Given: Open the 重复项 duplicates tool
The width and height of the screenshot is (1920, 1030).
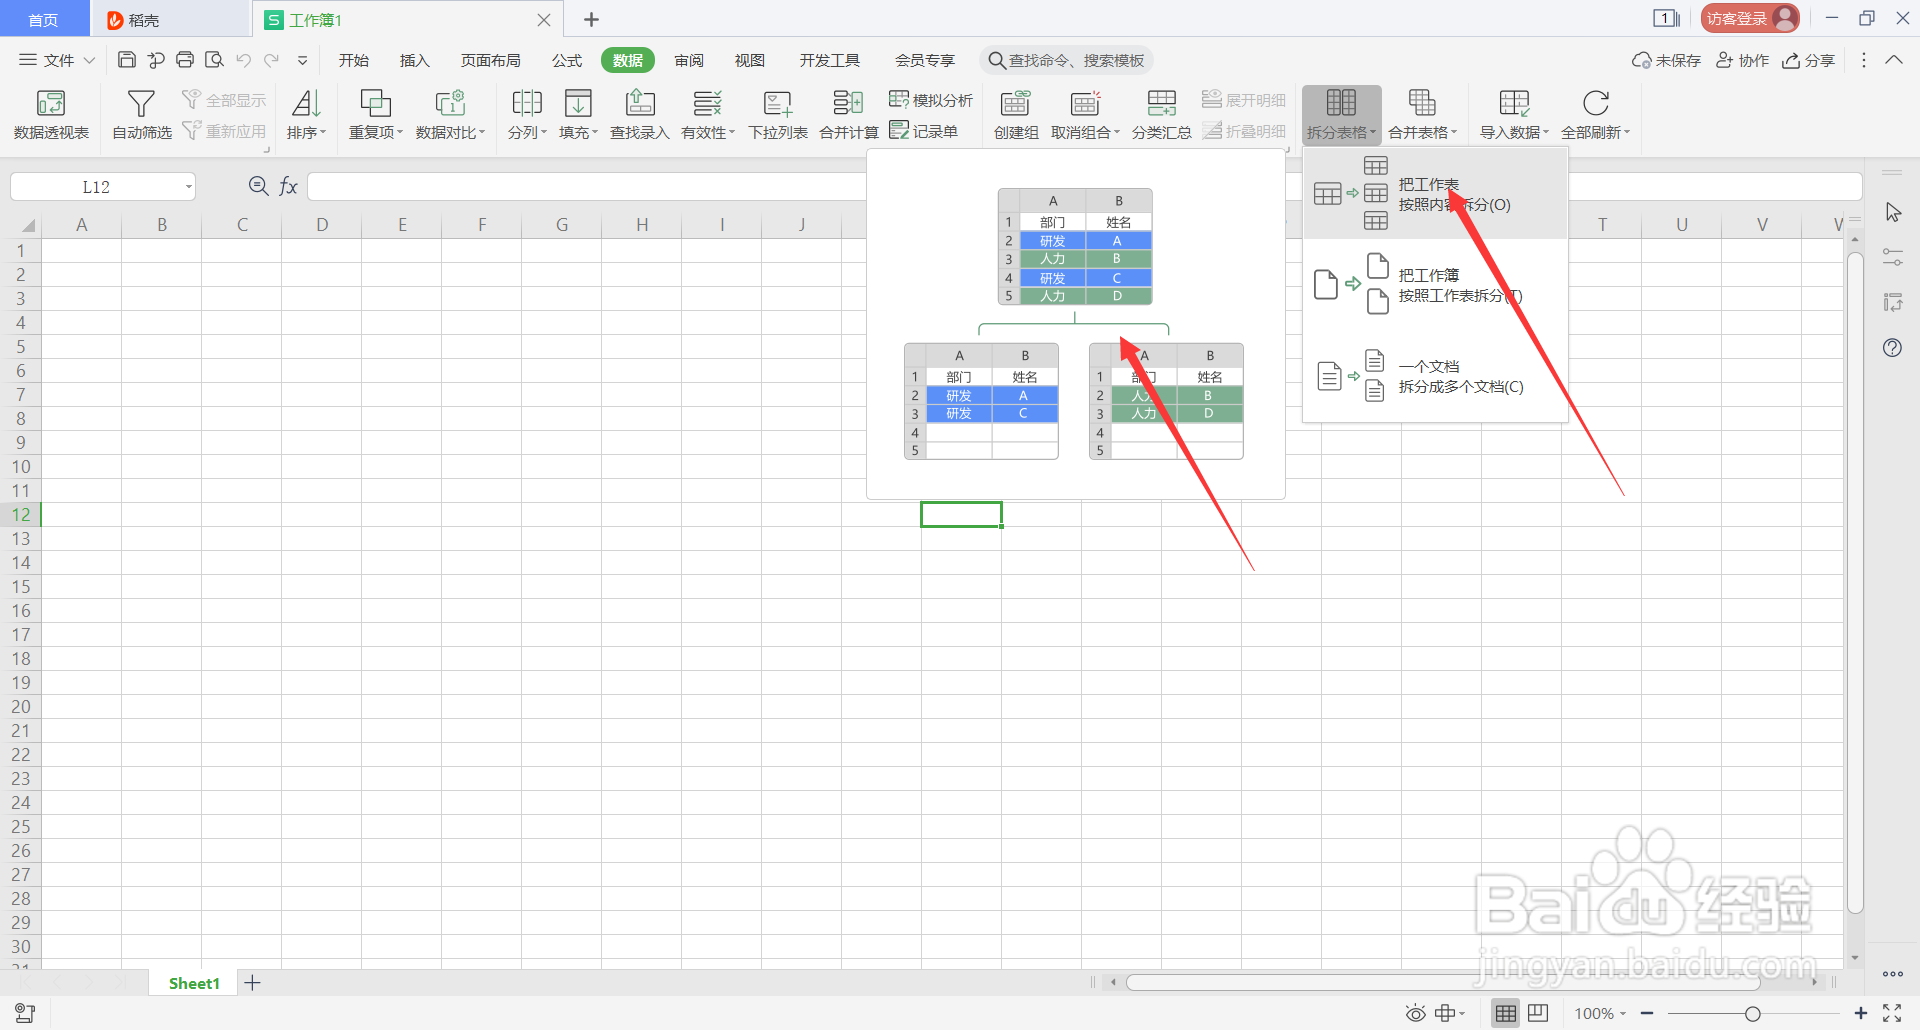Looking at the screenshot, I should 375,114.
